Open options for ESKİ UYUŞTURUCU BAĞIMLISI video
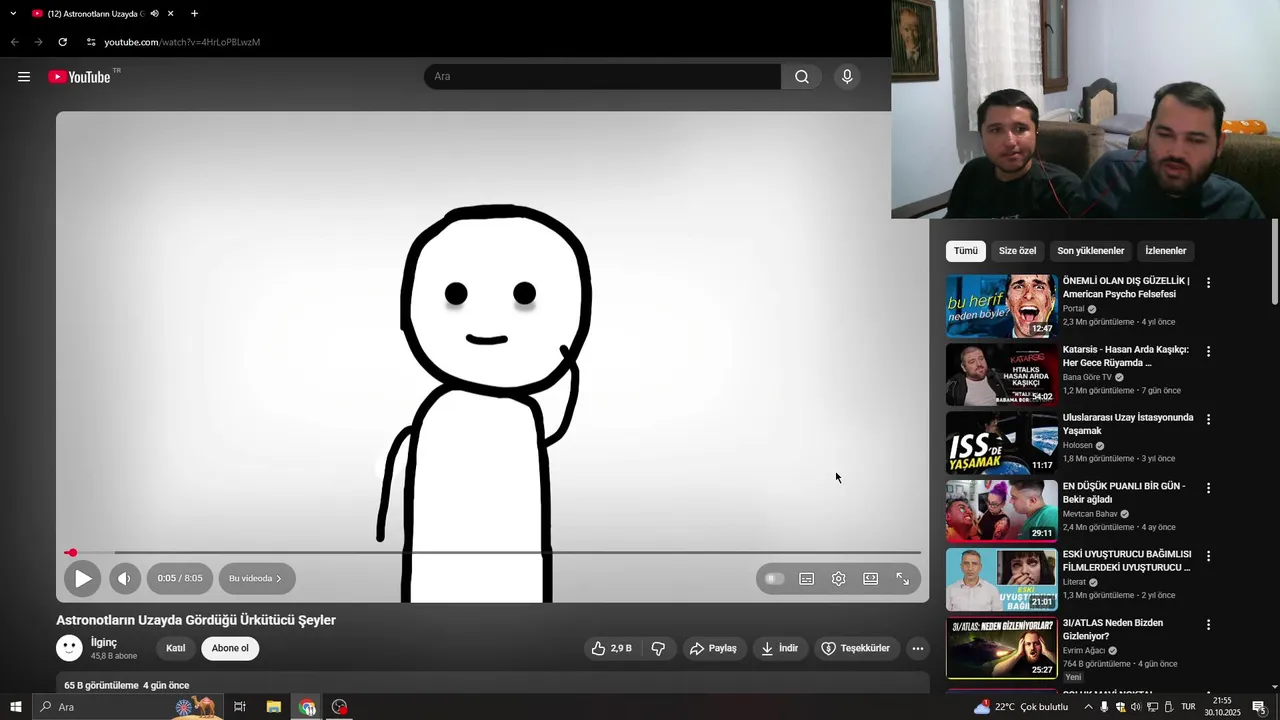 pos(1208,556)
